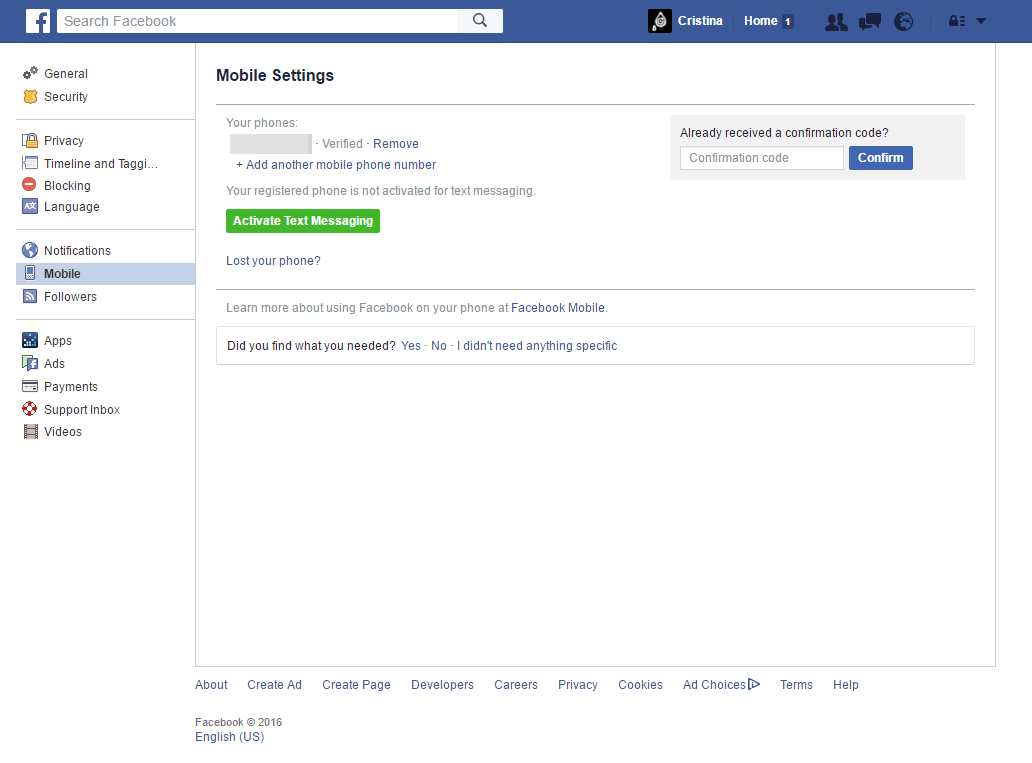Open the About footer link
The height and width of the screenshot is (763, 1032).
coord(211,685)
